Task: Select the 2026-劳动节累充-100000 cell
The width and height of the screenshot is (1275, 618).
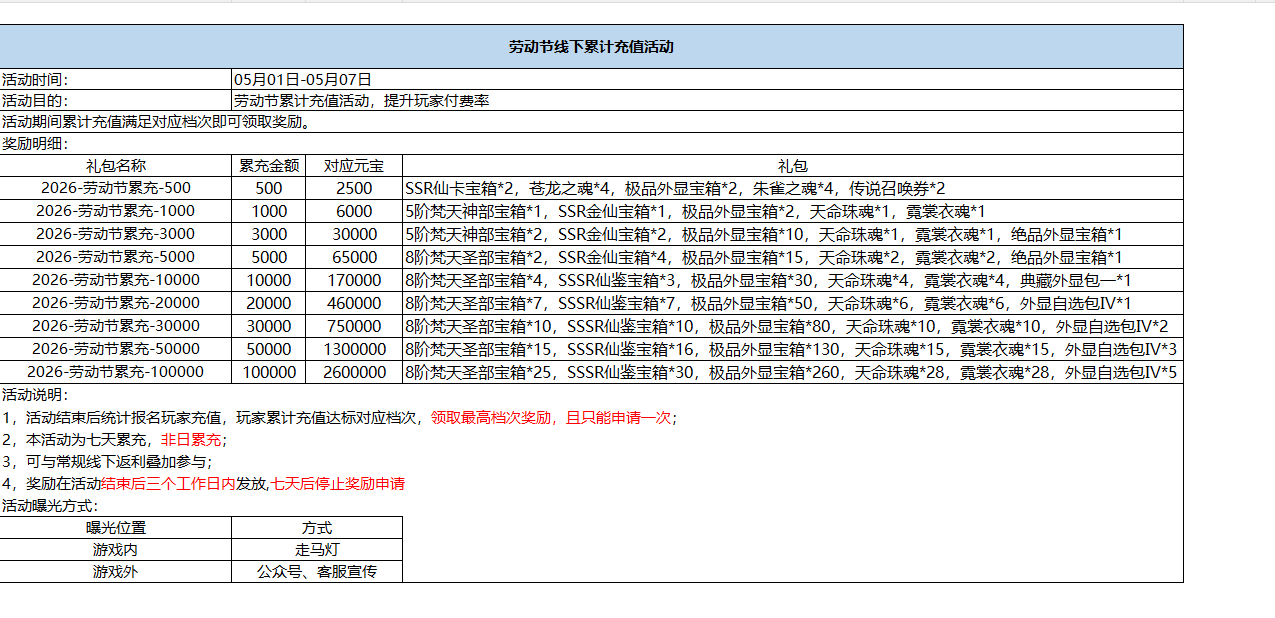Action: click(115, 372)
